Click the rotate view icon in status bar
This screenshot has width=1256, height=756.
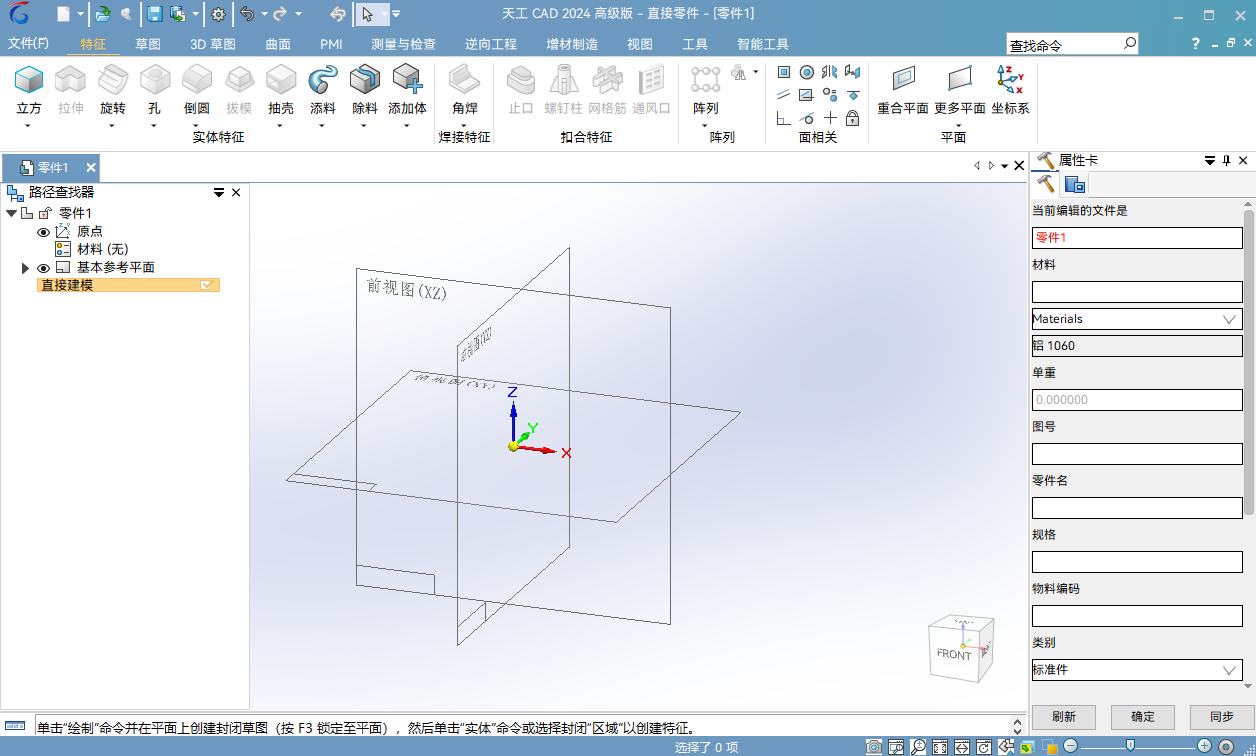984,747
